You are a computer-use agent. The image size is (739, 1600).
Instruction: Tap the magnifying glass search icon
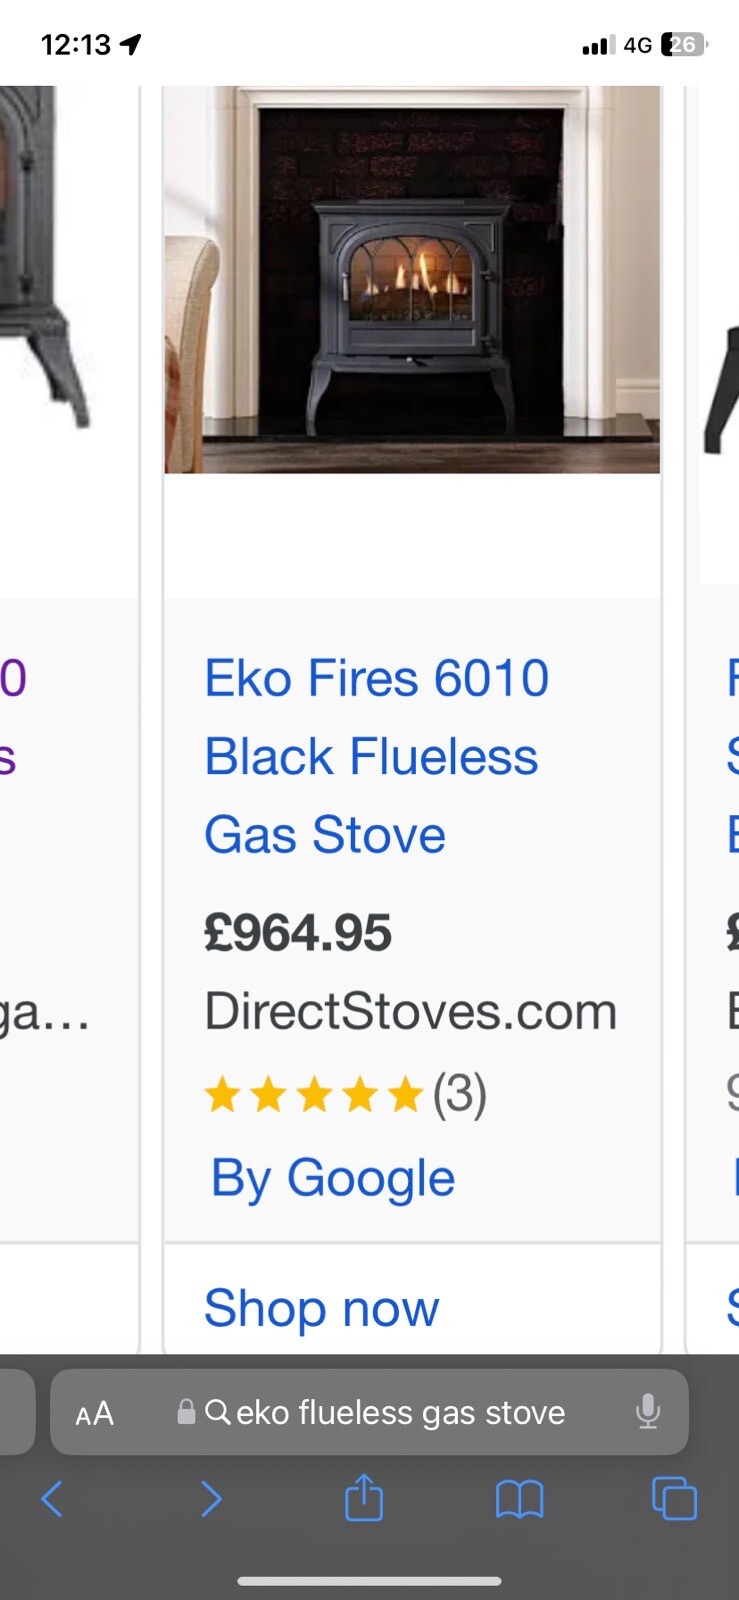tap(217, 1412)
